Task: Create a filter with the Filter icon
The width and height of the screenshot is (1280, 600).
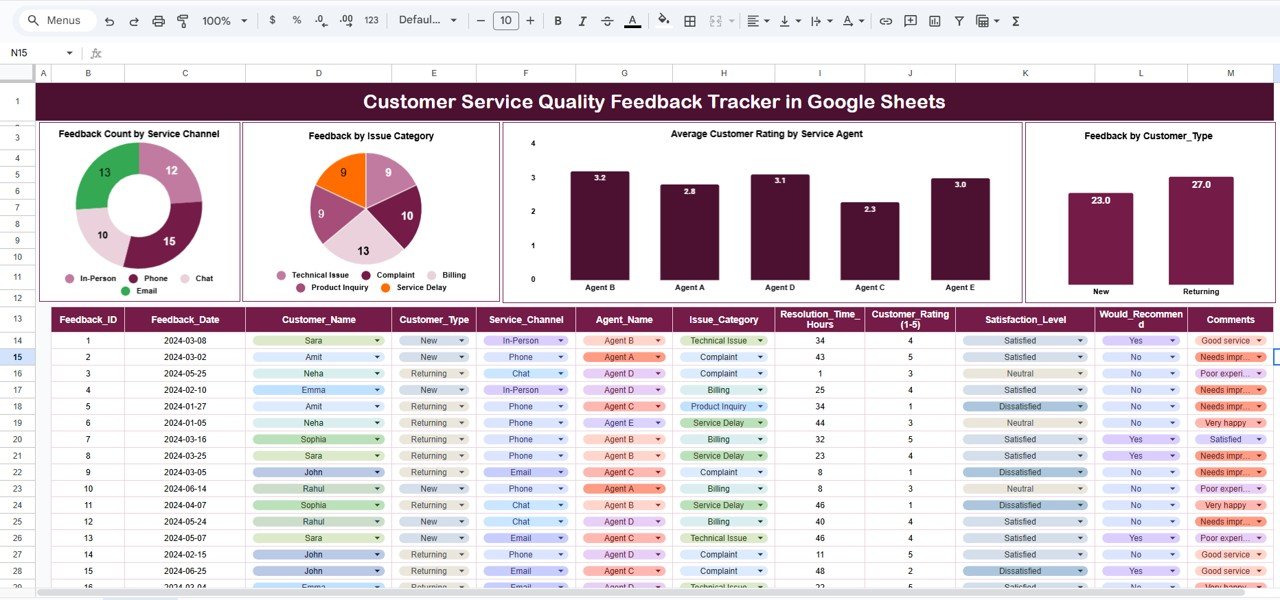Action: pos(959,20)
